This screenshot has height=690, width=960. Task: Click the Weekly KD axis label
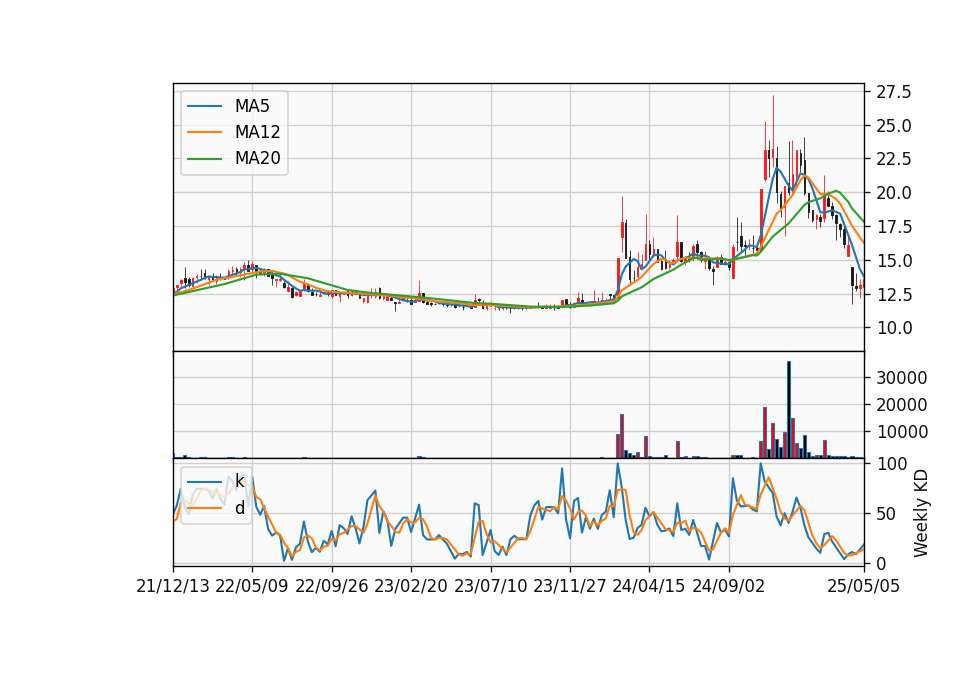click(920, 513)
